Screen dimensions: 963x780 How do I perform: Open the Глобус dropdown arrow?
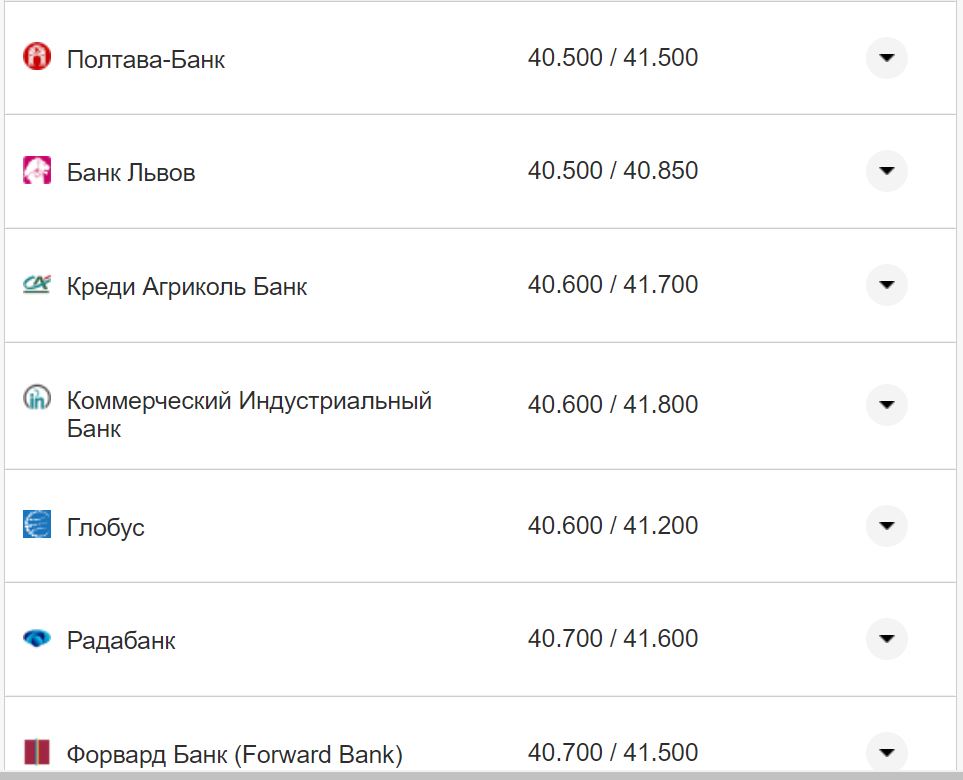tap(886, 524)
